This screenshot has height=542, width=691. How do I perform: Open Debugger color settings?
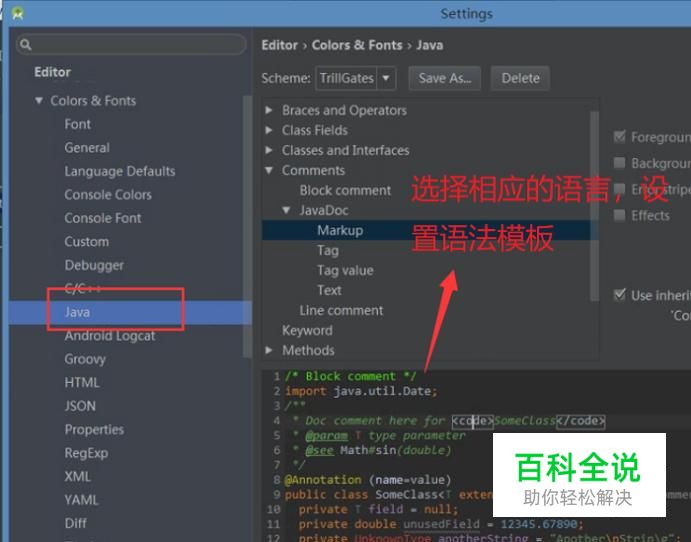(94, 265)
